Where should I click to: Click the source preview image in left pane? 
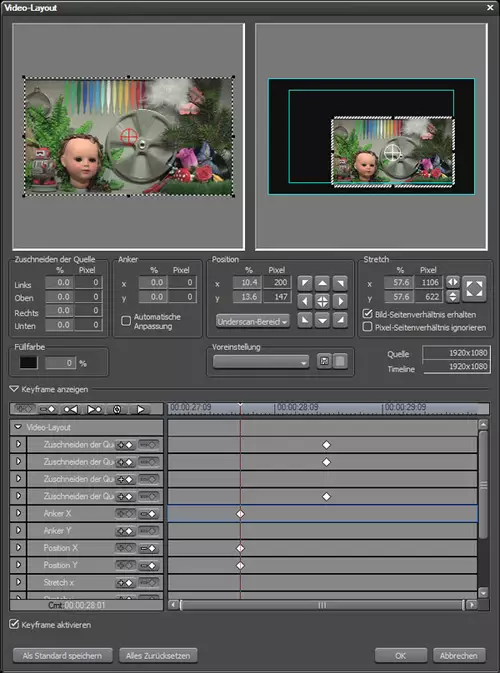tap(129, 136)
